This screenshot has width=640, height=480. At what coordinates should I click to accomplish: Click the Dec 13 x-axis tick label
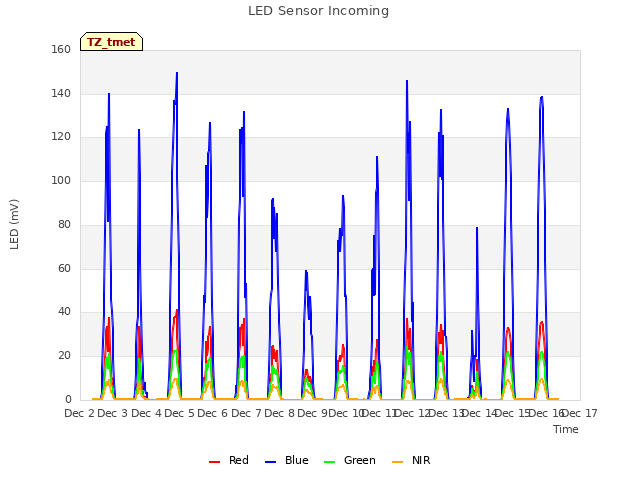(x=447, y=413)
